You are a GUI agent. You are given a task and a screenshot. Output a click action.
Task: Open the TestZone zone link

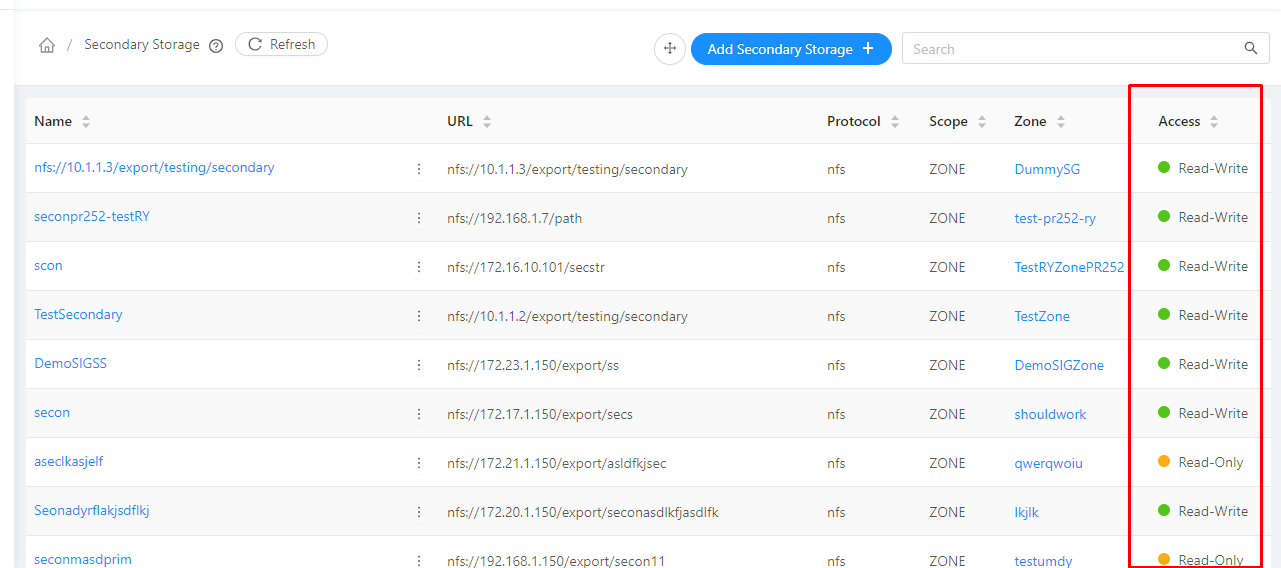(x=1042, y=316)
